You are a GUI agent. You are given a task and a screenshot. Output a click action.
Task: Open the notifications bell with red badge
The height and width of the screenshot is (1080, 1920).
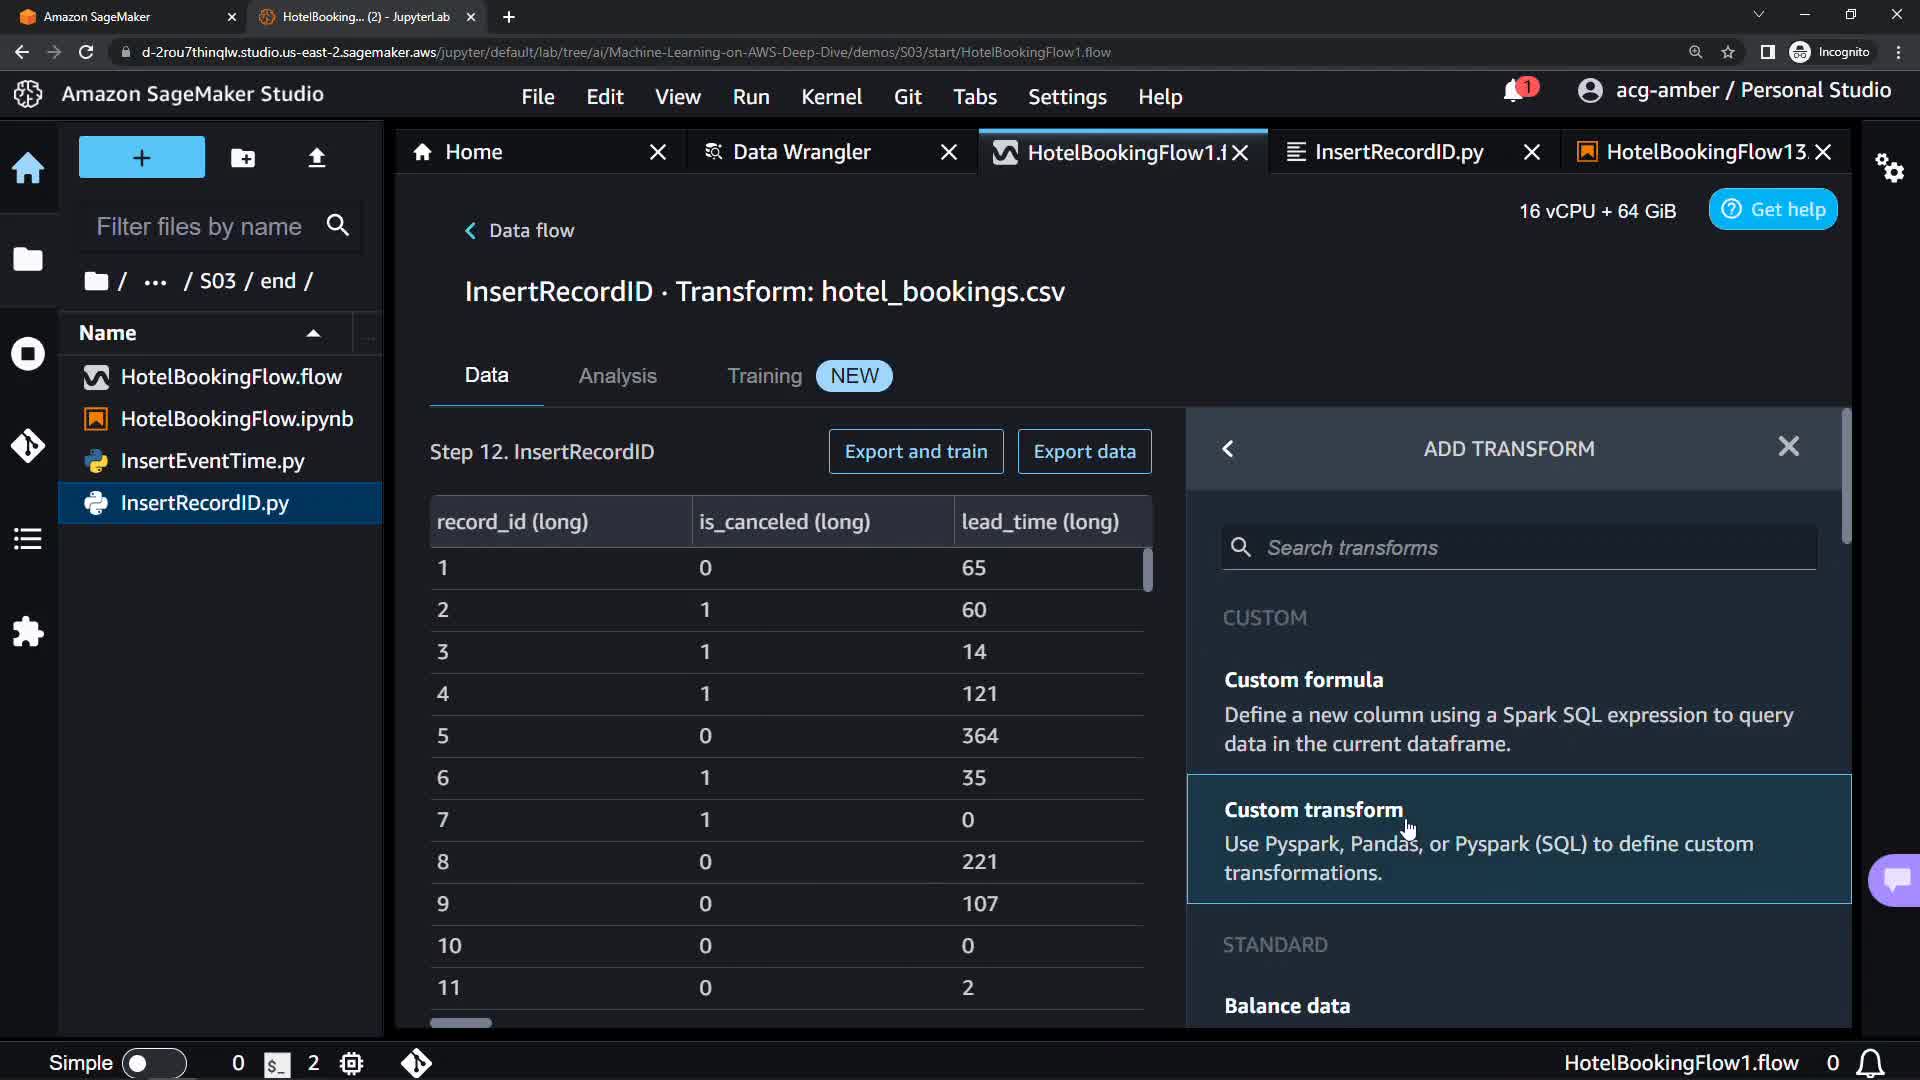(x=1515, y=91)
